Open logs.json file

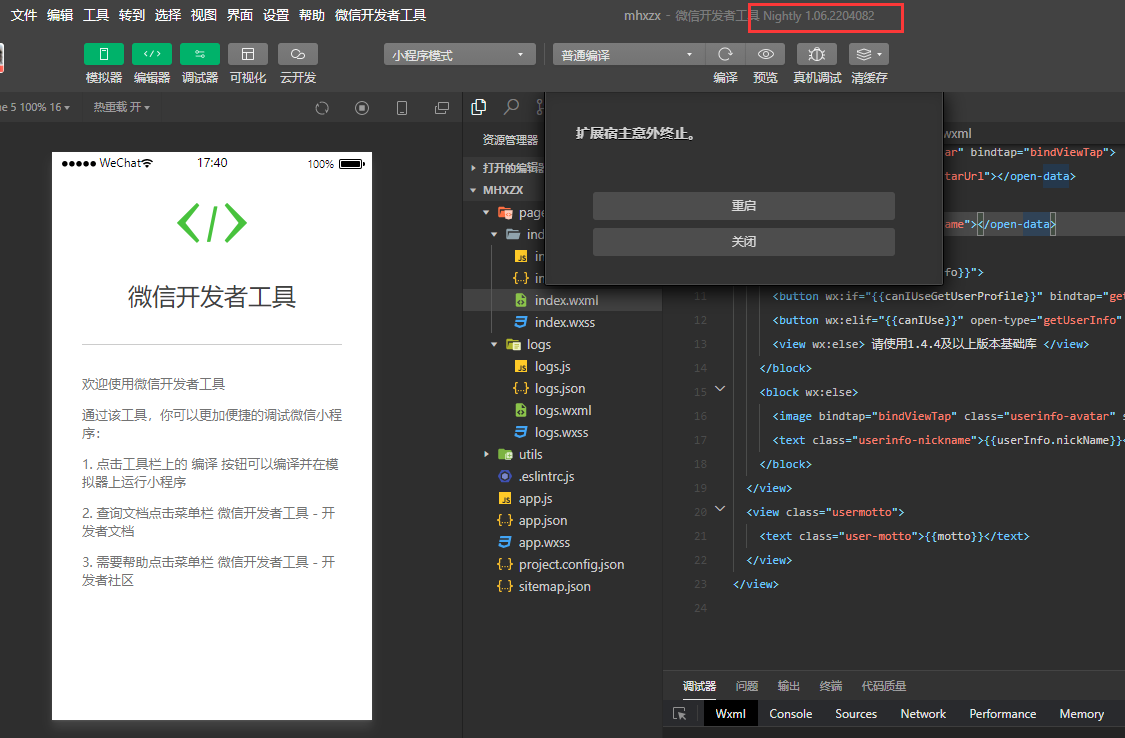[562, 389]
